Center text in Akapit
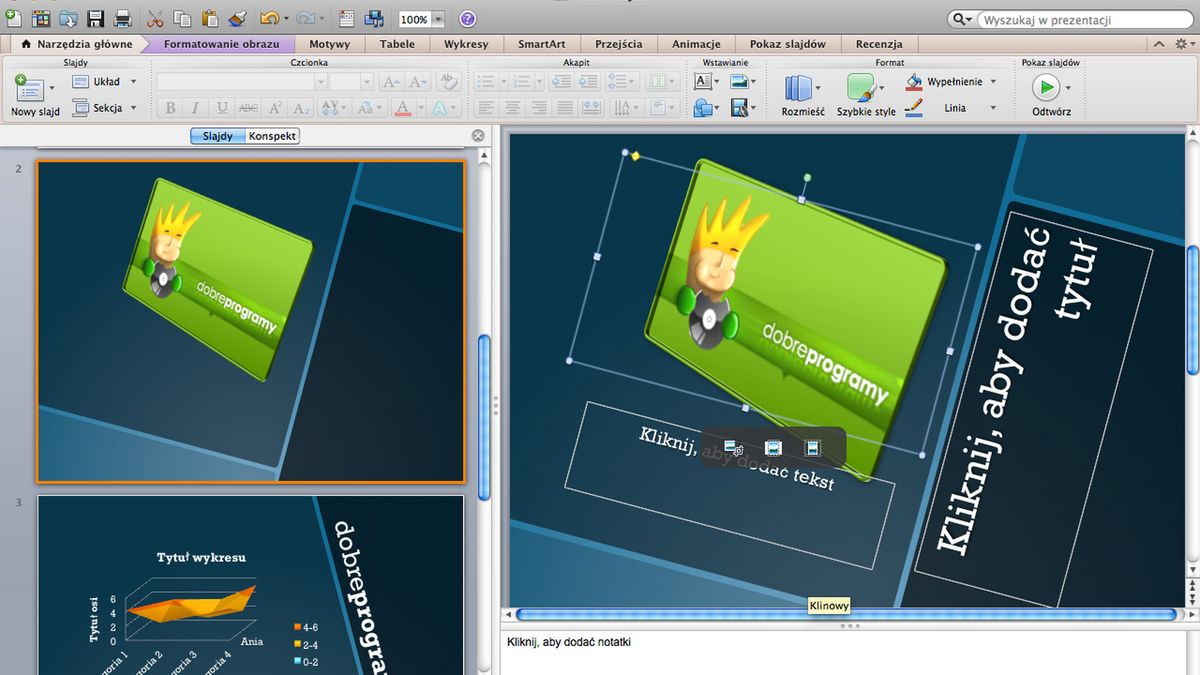 coord(512,108)
